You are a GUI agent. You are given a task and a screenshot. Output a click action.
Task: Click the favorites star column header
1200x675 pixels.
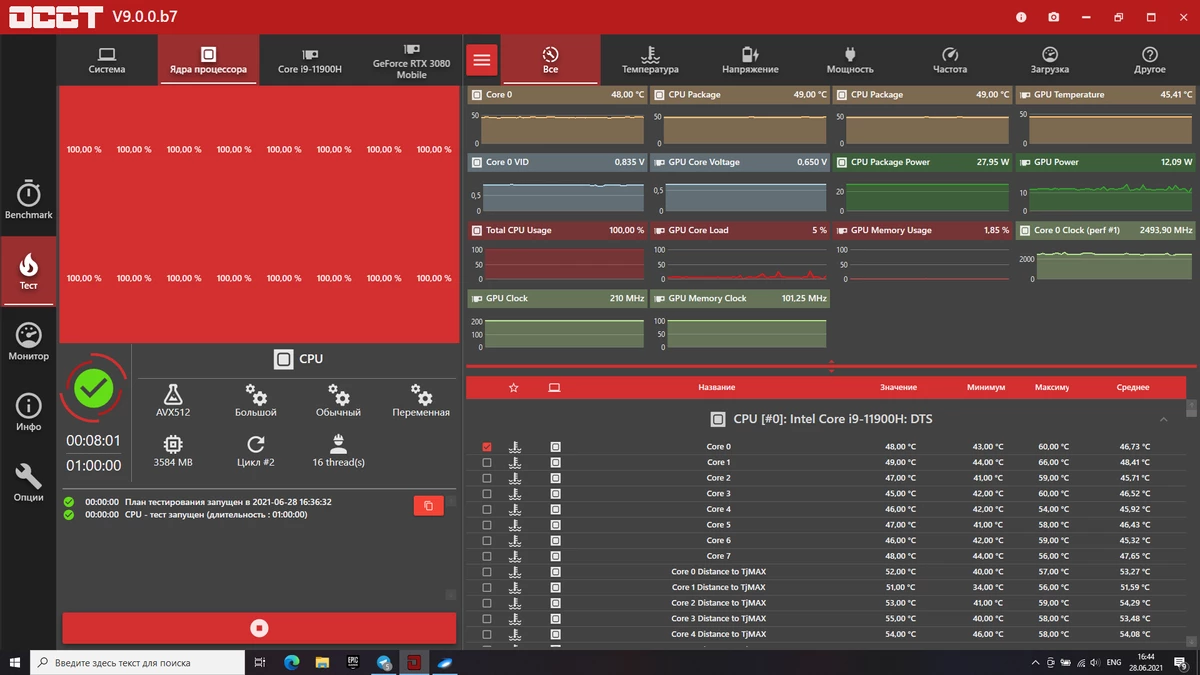coord(514,387)
